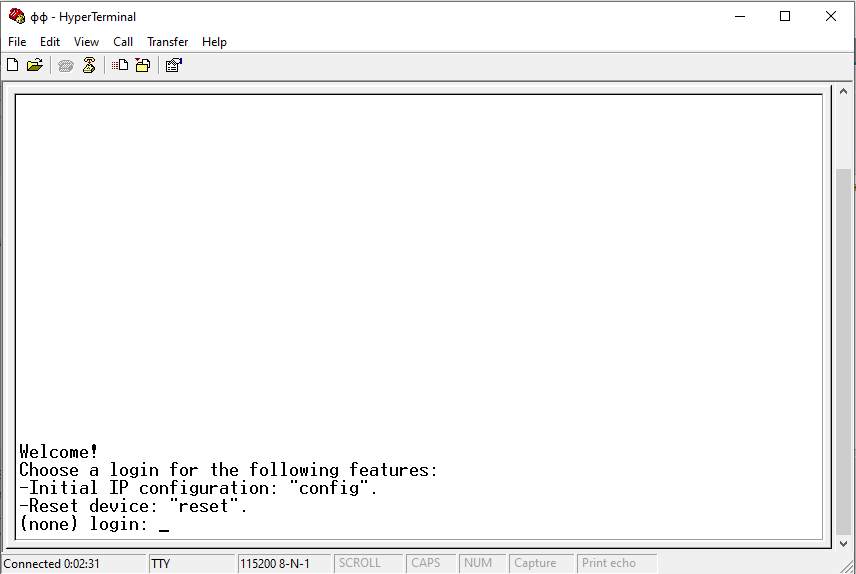The width and height of the screenshot is (856, 574).
Task: Click the Receive file toolbar icon
Action: tap(143, 66)
